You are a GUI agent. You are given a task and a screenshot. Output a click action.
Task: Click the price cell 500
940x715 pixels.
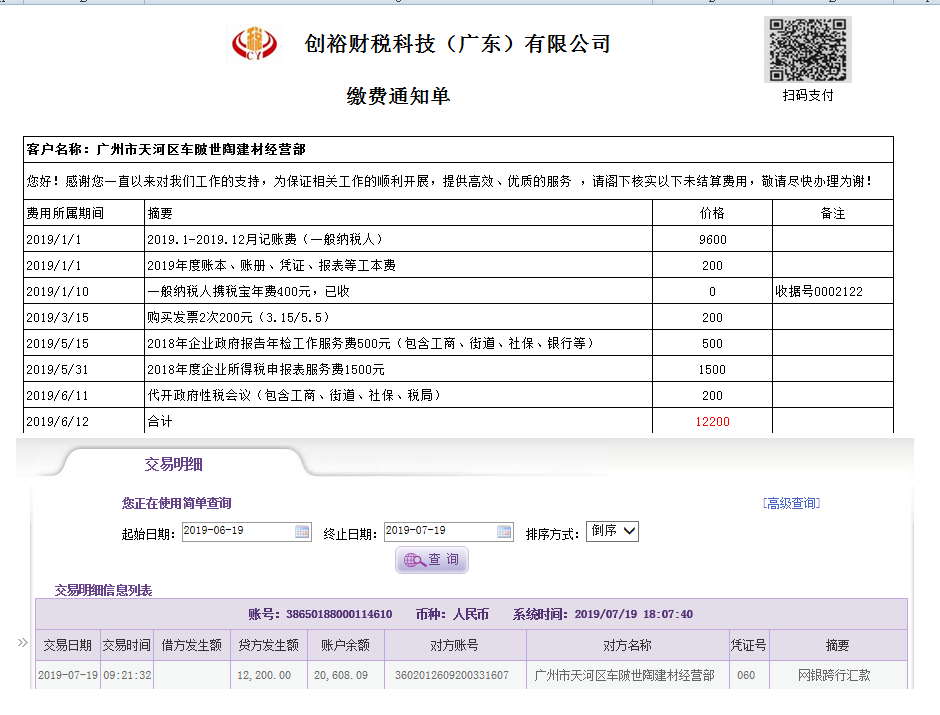(712, 344)
